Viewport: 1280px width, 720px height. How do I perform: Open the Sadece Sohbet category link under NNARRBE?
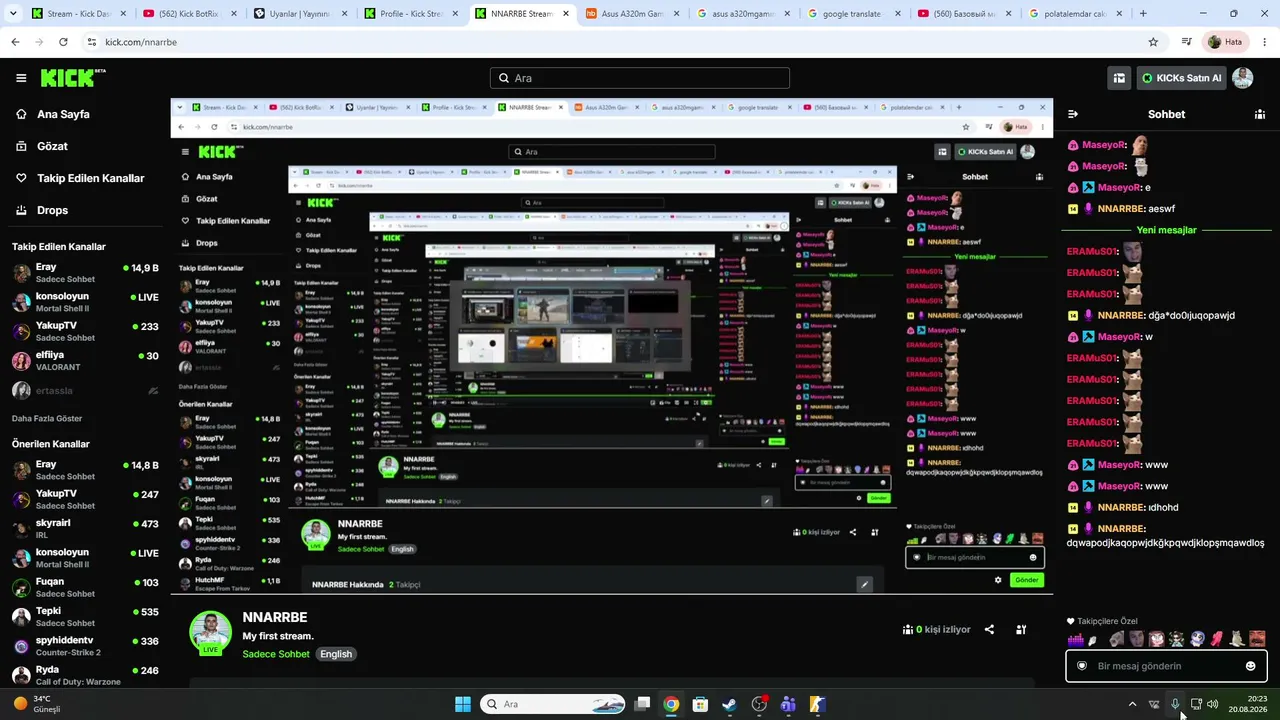276,654
